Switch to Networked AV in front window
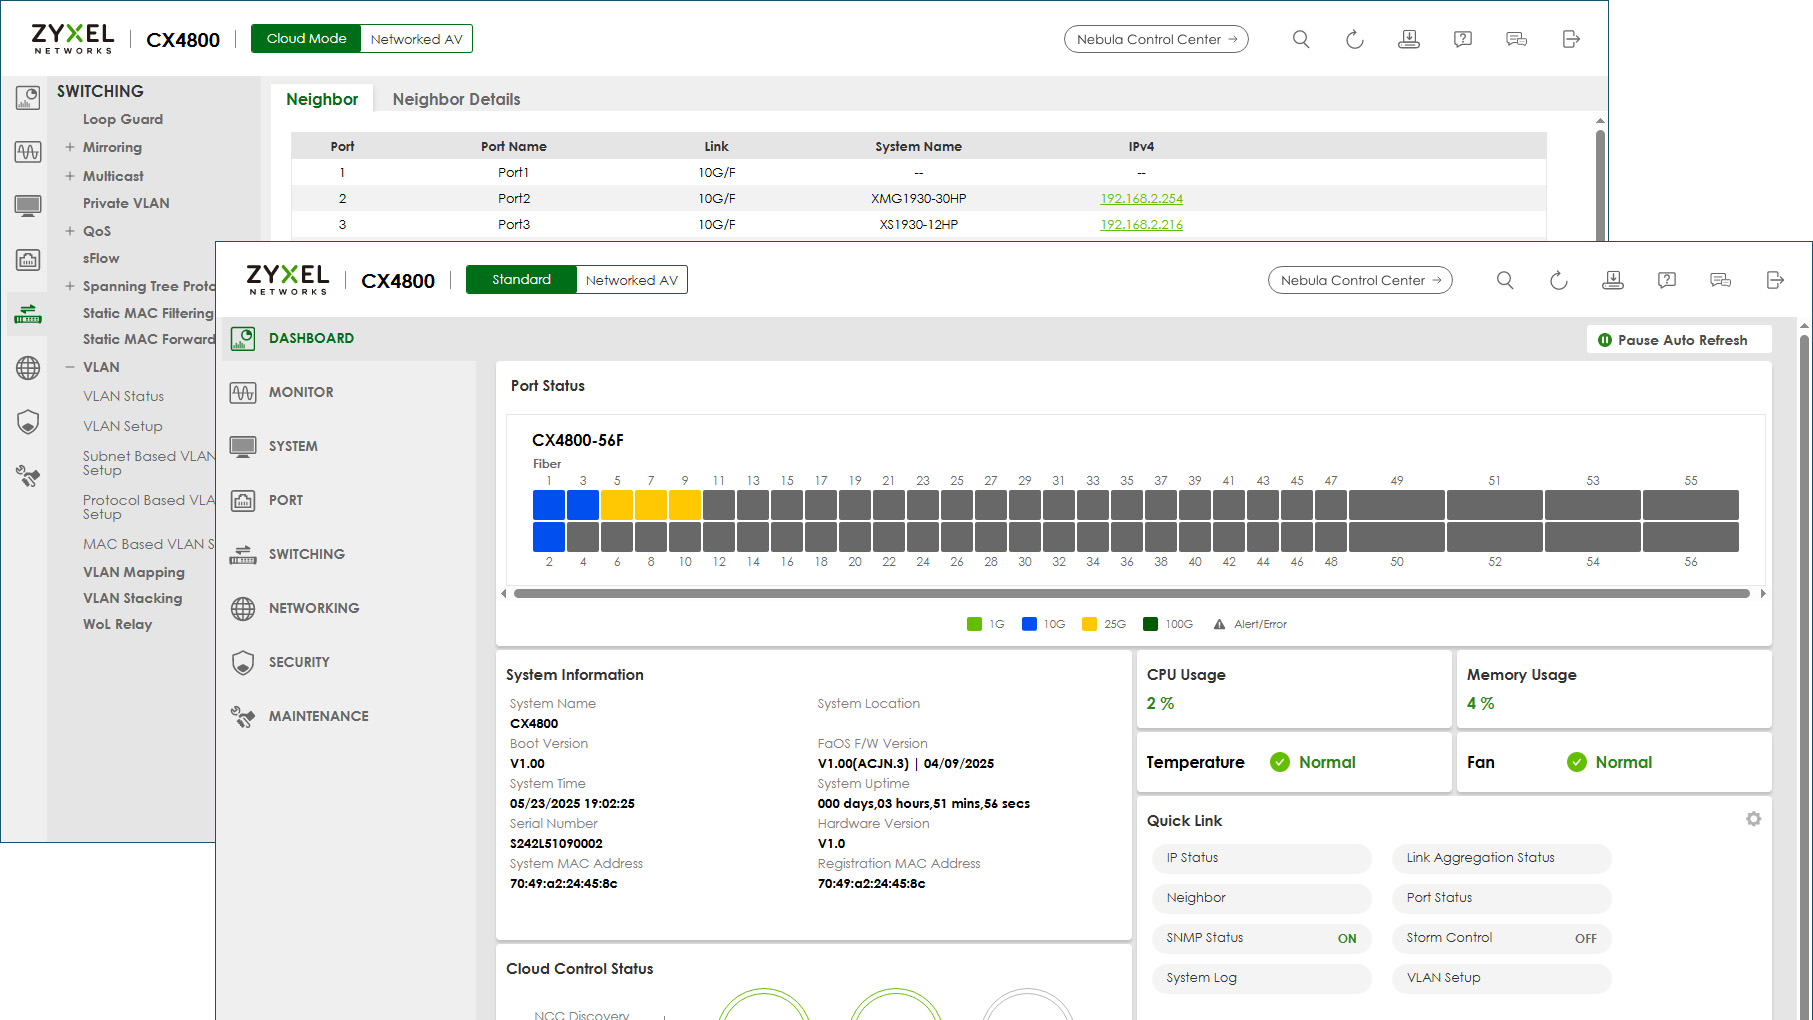The height and width of the screenshot is (1020, 1813). click(x=632, y=280)
